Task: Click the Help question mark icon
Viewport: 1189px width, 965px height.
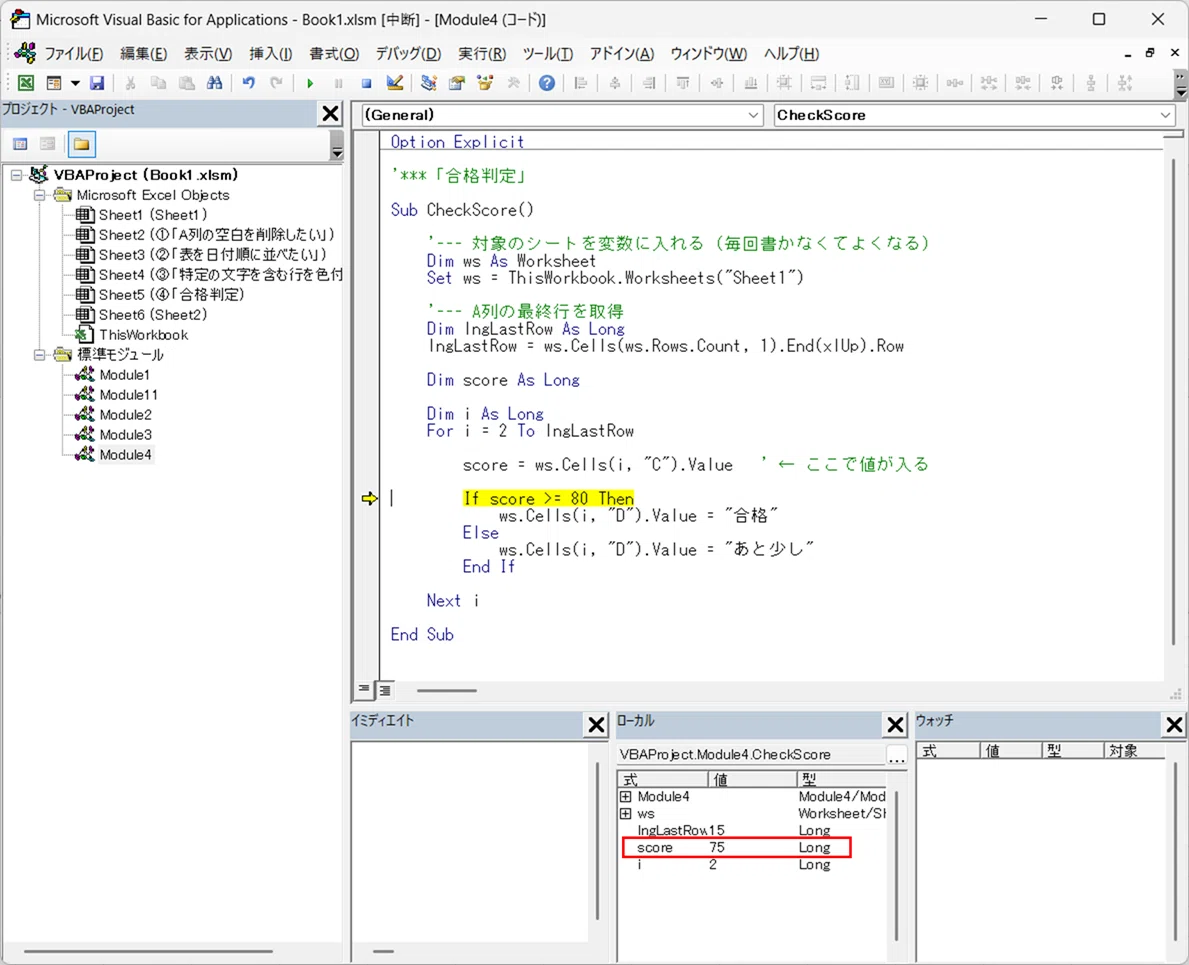Action: coord(547,83)
